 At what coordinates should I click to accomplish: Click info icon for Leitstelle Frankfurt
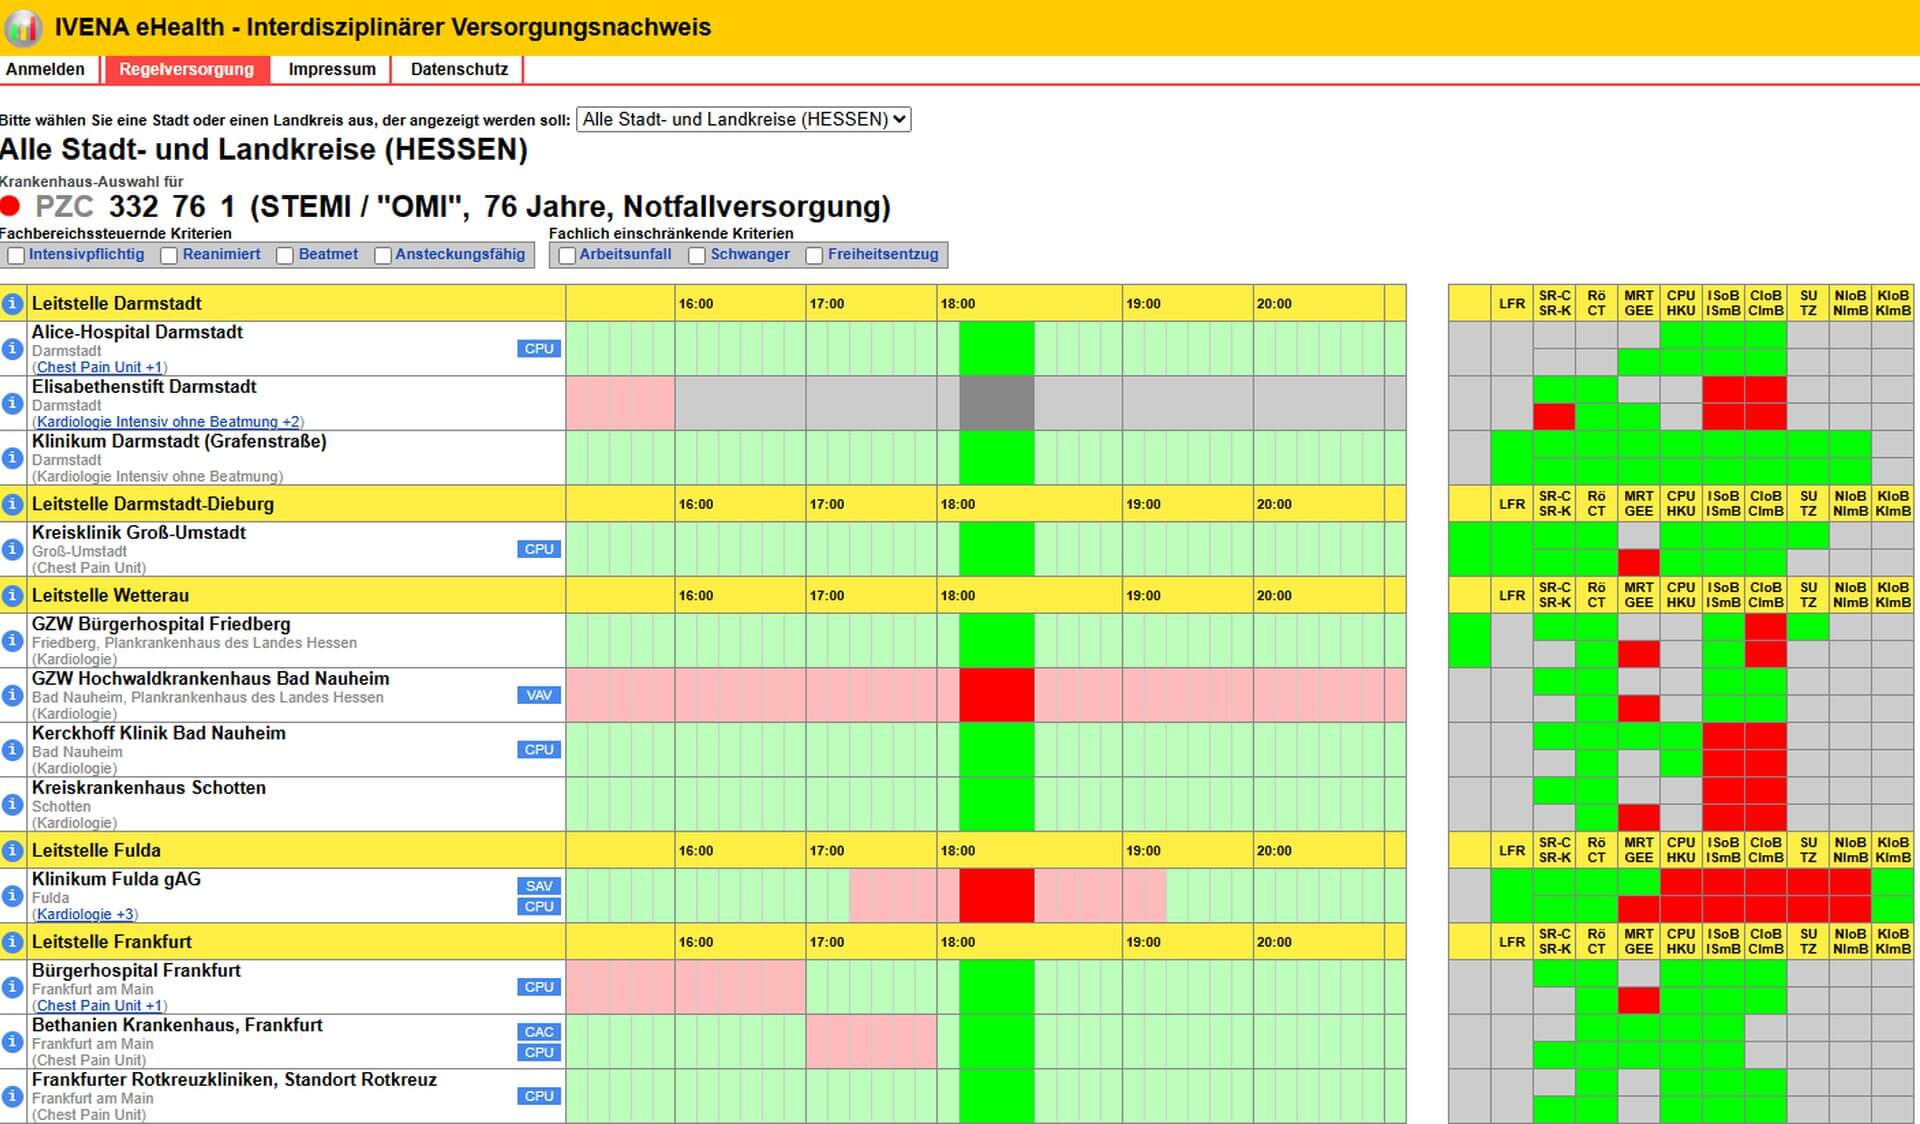point(12,942)
